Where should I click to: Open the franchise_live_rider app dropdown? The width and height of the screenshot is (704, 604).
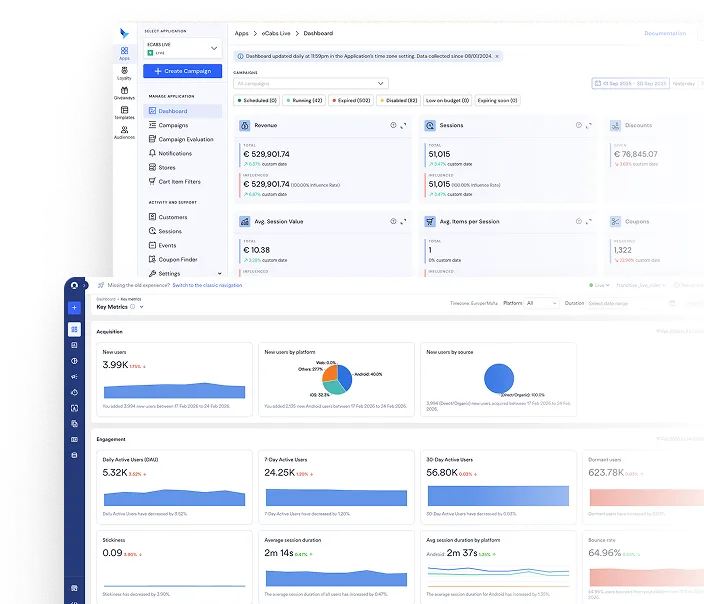641,285
